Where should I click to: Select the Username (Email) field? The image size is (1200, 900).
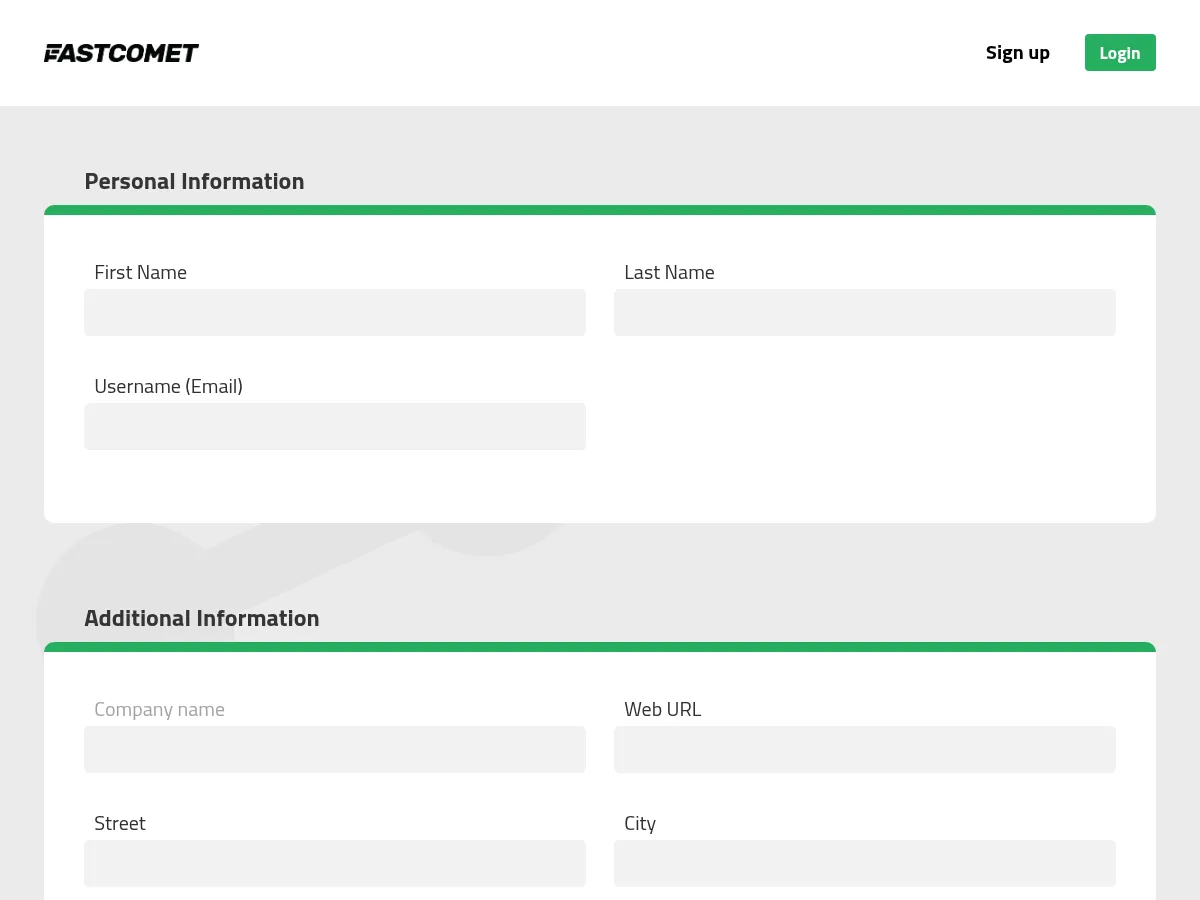coord(335,426)
